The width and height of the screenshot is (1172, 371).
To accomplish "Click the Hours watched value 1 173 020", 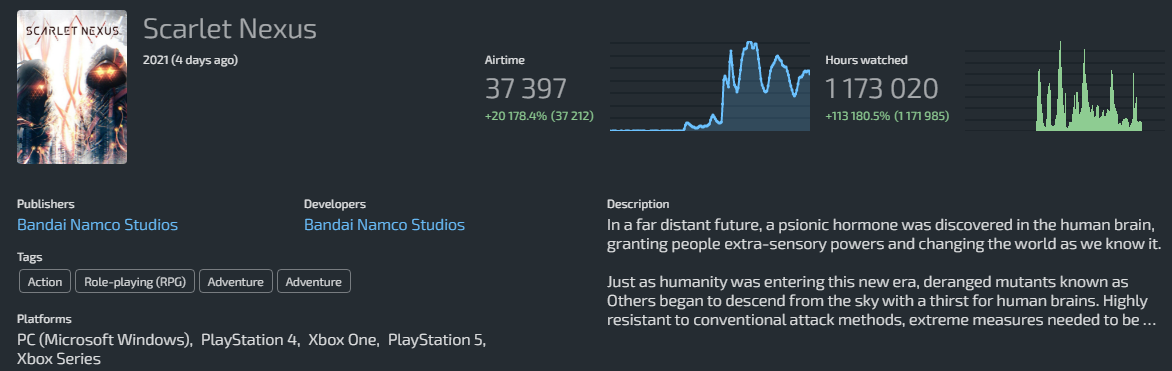I will point(881,89).
